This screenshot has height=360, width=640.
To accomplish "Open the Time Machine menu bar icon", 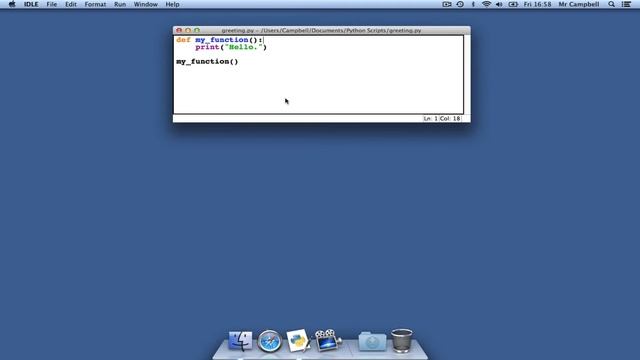I will tap(460, 4).
